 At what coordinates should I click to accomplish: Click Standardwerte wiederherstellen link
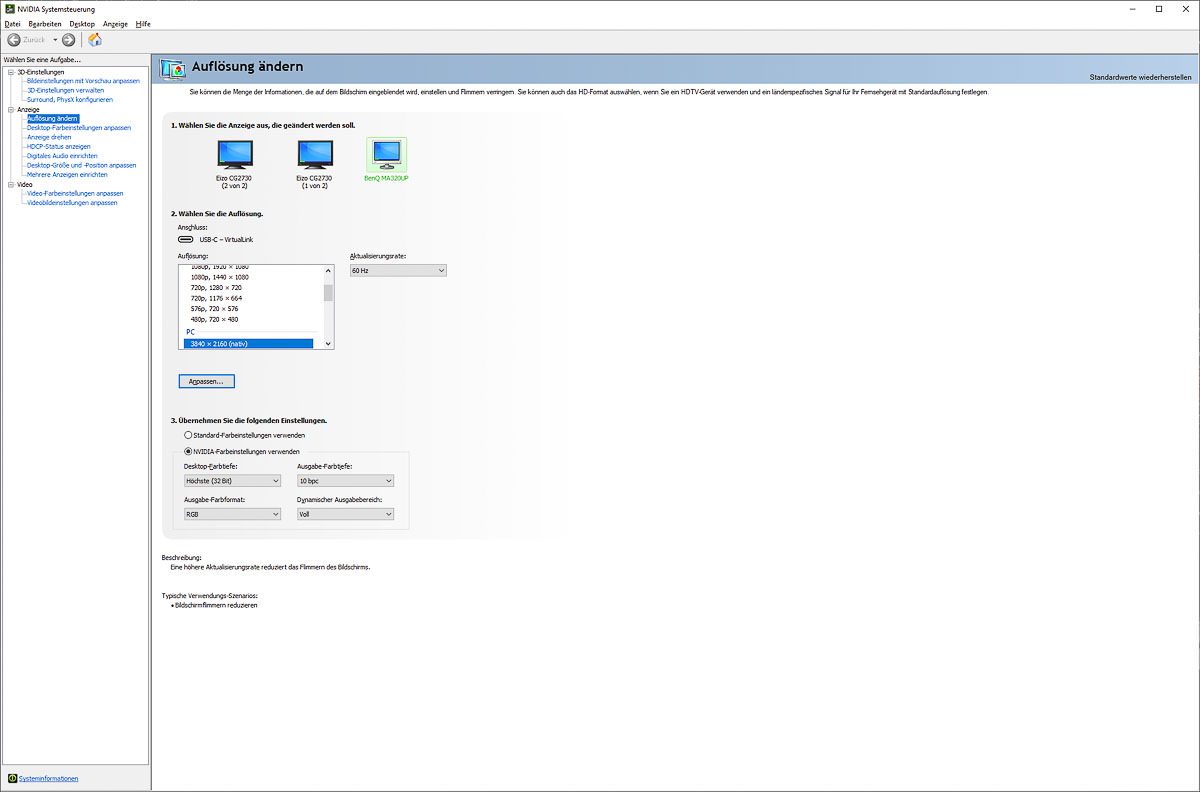[1140, 77]
